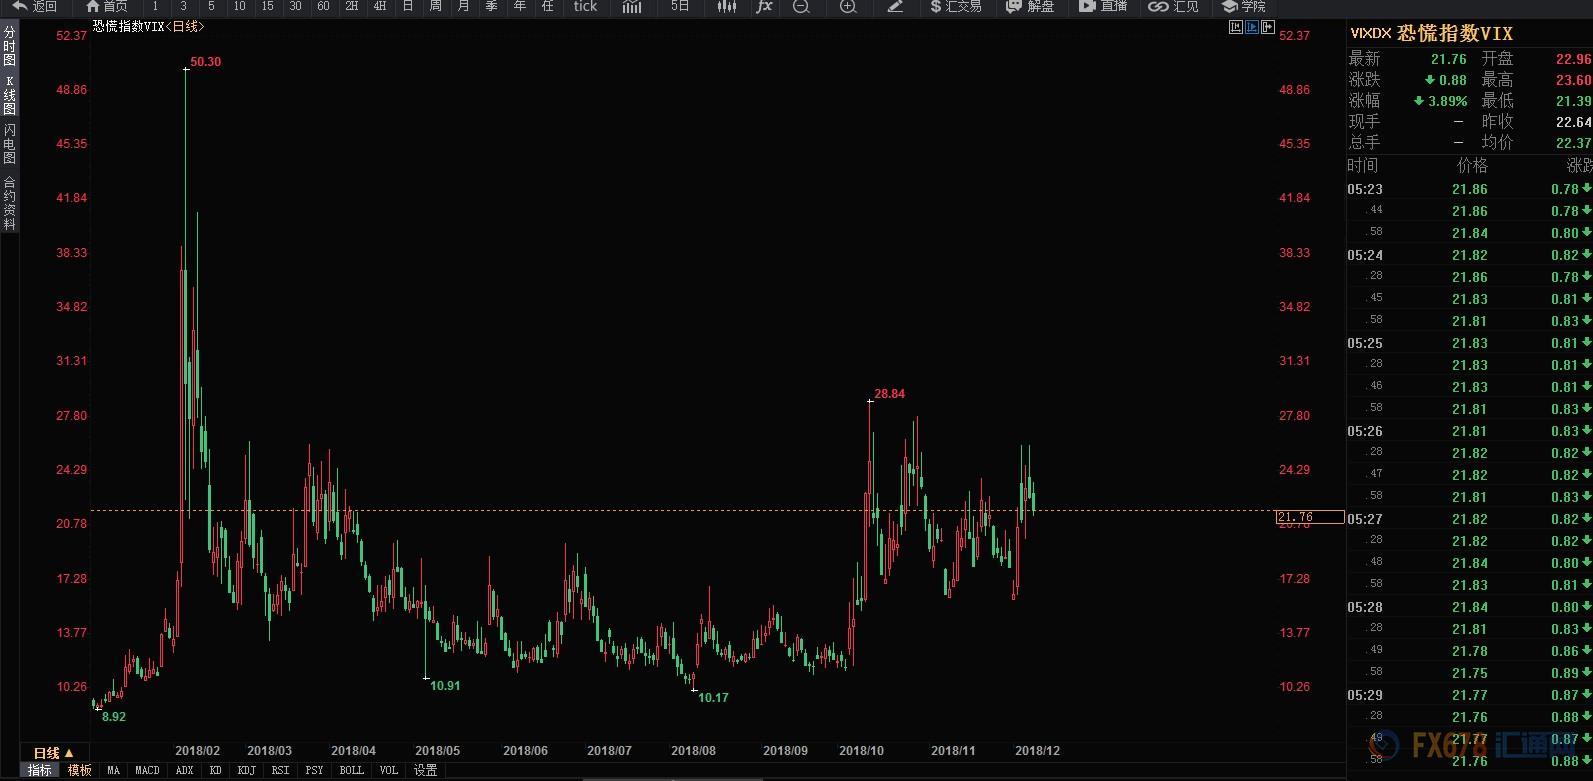The image size is (1593, 781).
Task: Switch to 60-minute timeframe
Action: point(323,6)
